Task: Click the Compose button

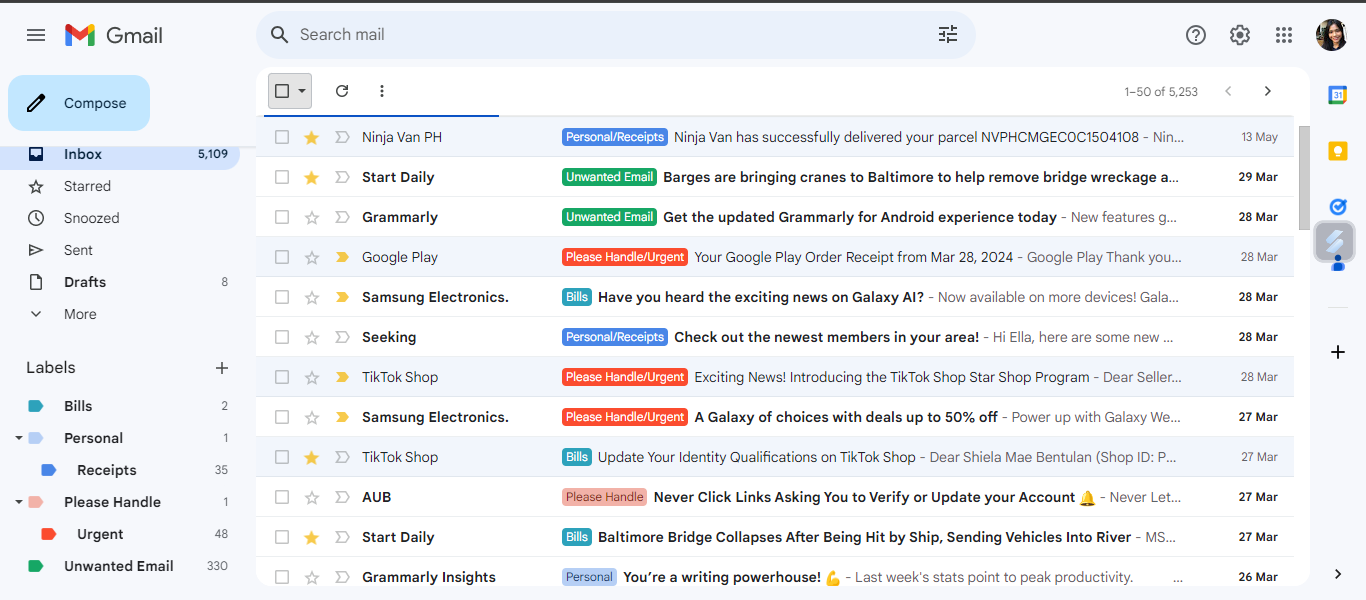Action: tap(79, 103)
